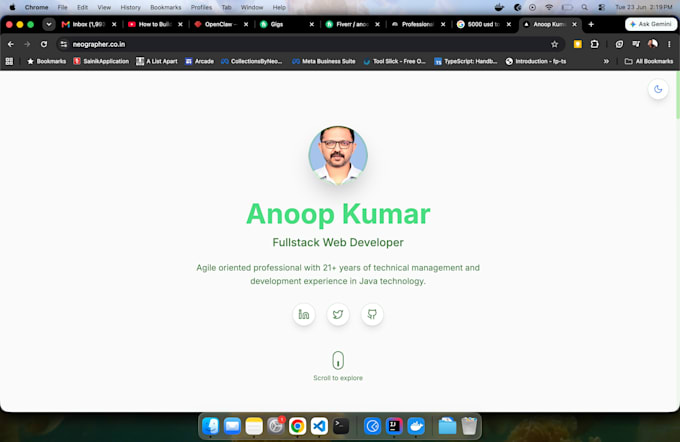The width and height of the screenshot is (680, 442).
Task: Open the Extensions puzzle icon
Action: click(x=595, y=44)
